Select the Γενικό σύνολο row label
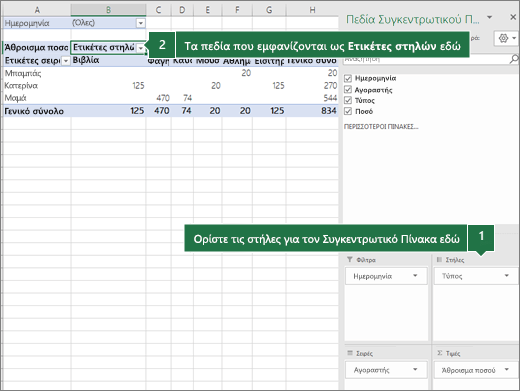The width and height of the screenshot is (520, 391). (34, 111)
